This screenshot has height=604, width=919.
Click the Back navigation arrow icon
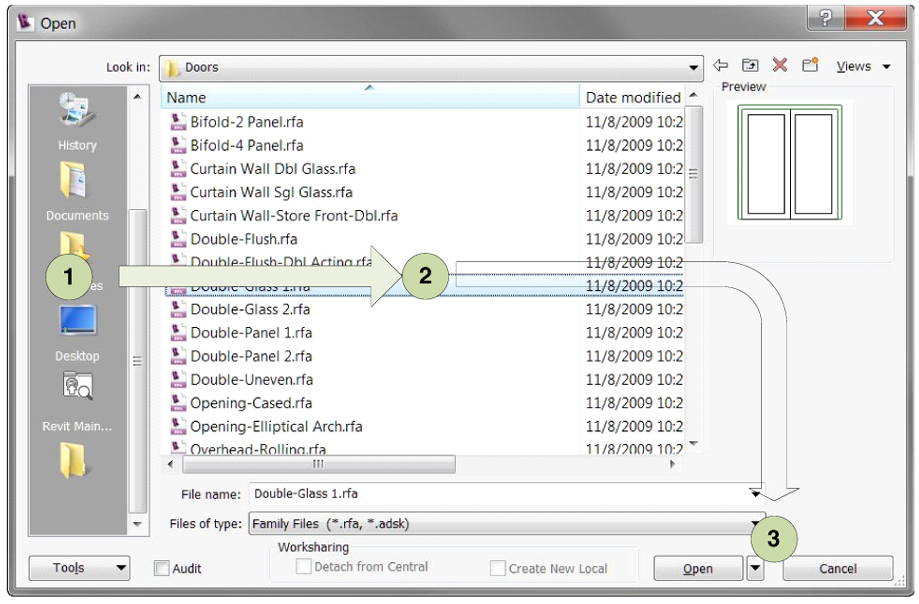721,65
